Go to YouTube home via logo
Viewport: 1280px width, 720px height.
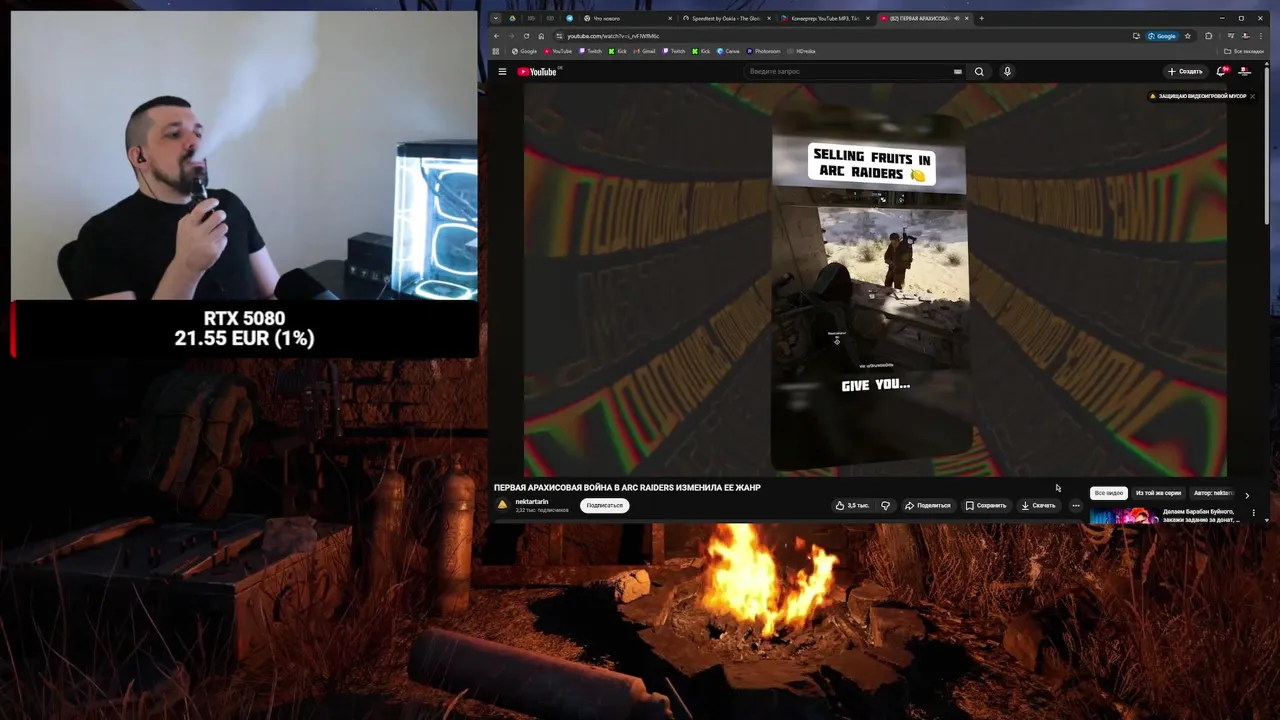(x=538, y=72)
